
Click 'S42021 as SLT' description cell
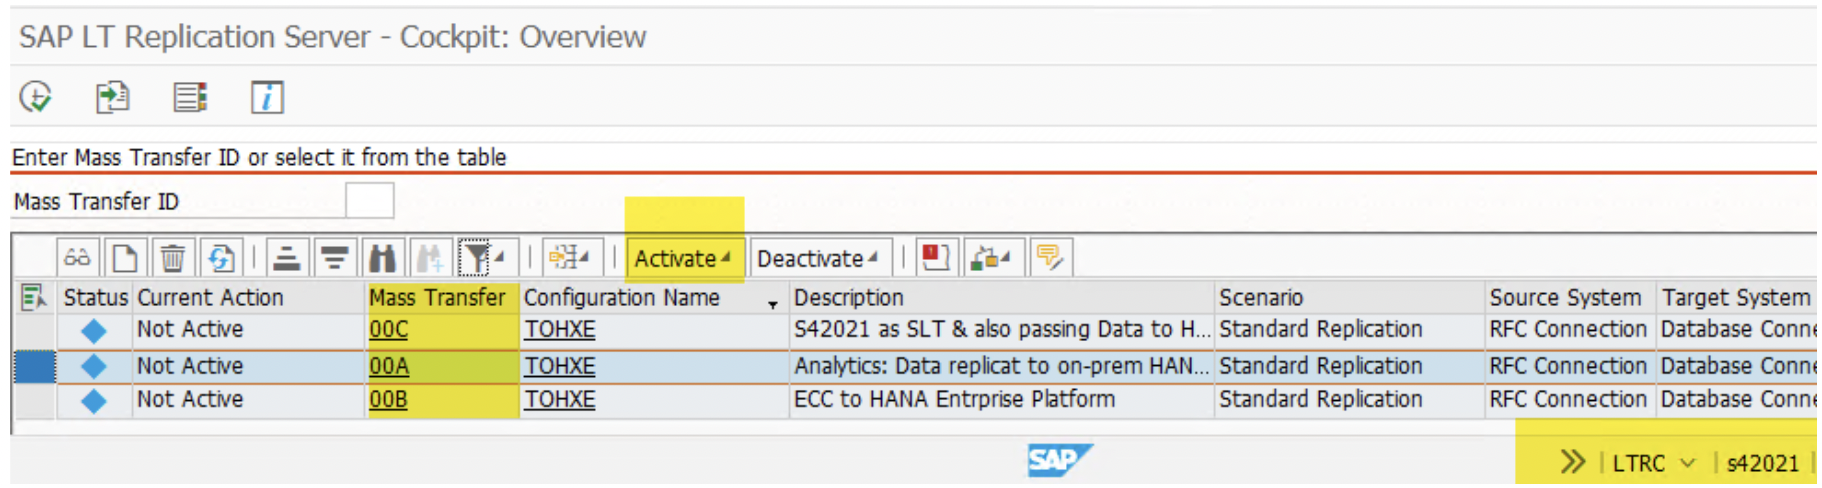1002,329
